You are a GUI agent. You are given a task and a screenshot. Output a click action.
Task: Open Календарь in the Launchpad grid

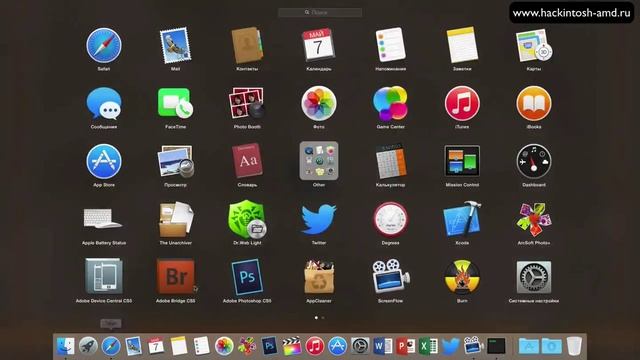click(x=318, y=46)
